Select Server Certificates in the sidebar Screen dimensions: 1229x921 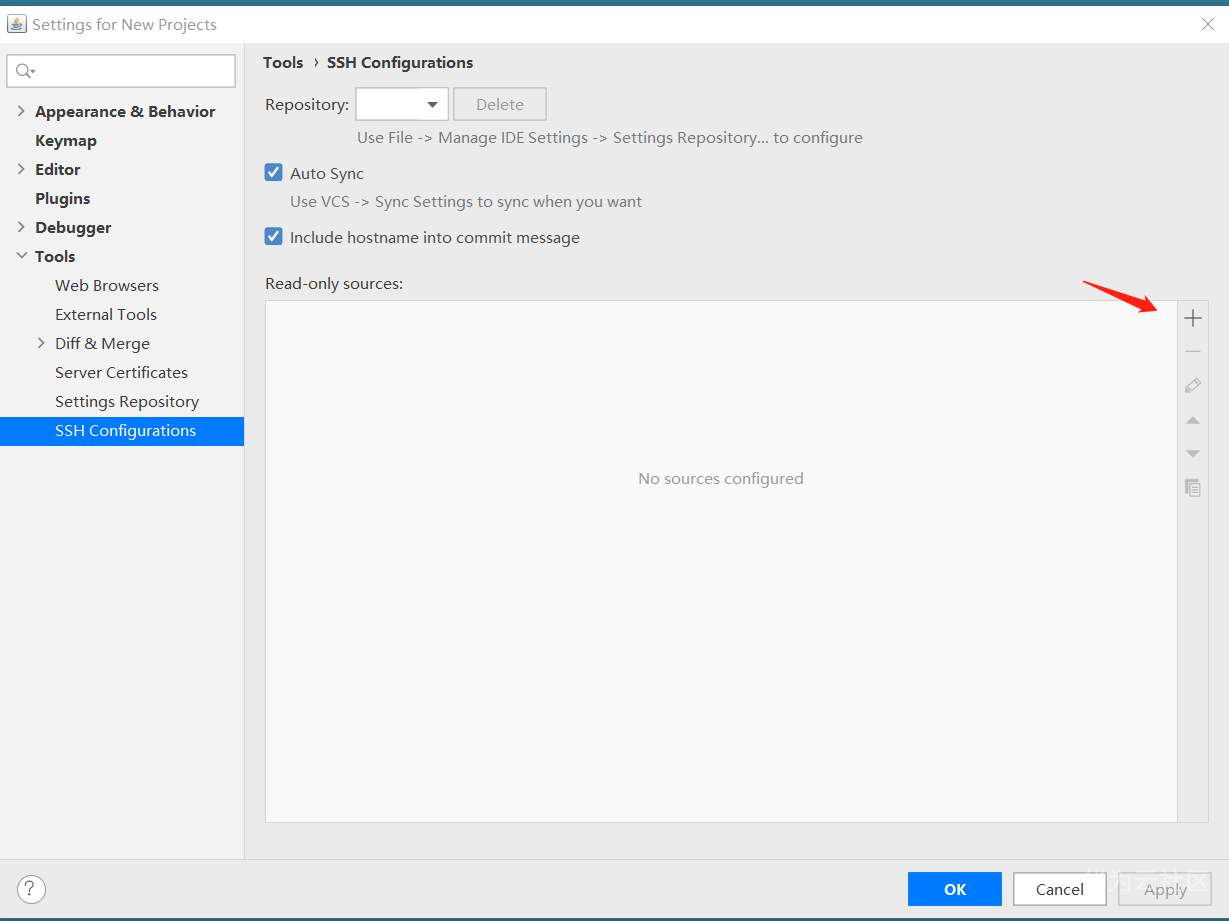[121, 372]
